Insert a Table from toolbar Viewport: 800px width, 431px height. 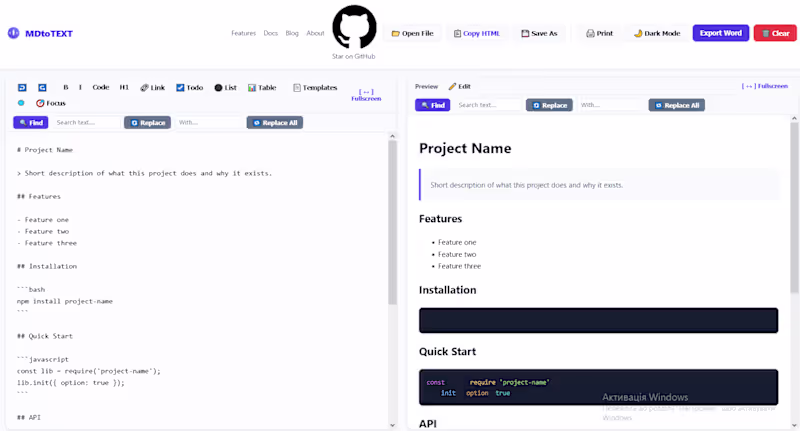tap(262, 88)
